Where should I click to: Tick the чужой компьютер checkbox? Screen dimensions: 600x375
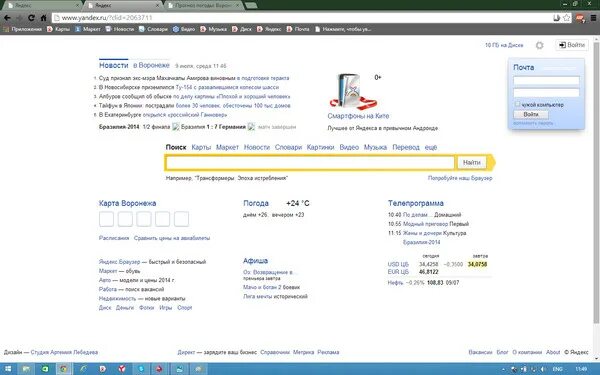click(517, 104)
